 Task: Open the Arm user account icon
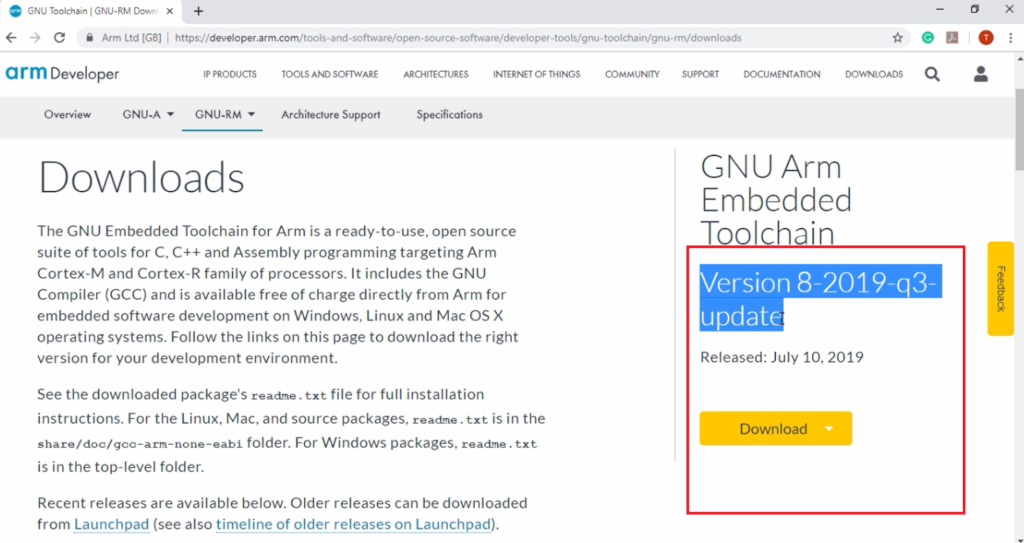(981, 74)
